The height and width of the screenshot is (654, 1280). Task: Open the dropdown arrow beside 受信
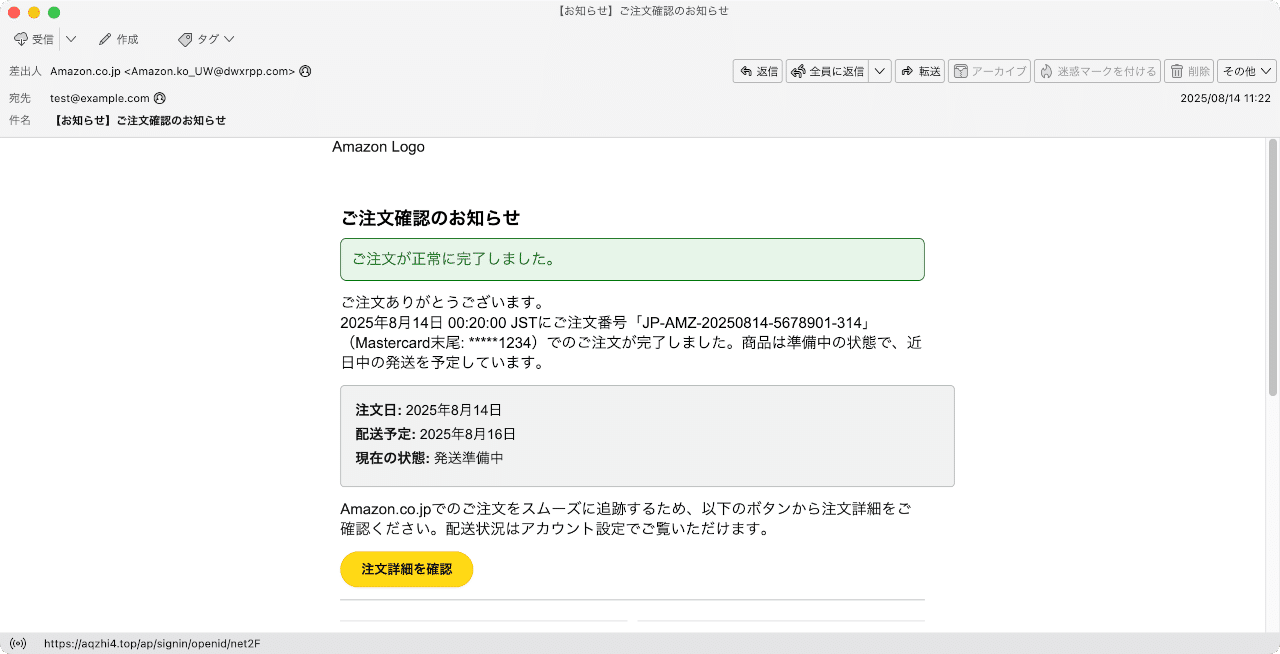point(71,39)
